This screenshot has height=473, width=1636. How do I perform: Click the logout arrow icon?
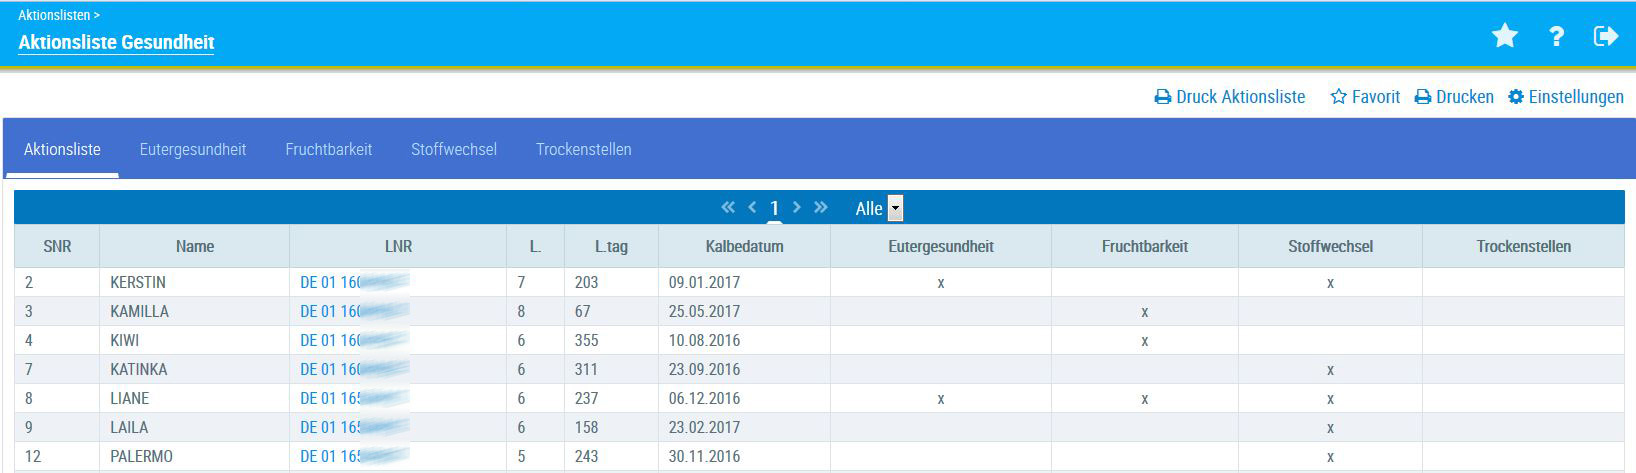1605,37
